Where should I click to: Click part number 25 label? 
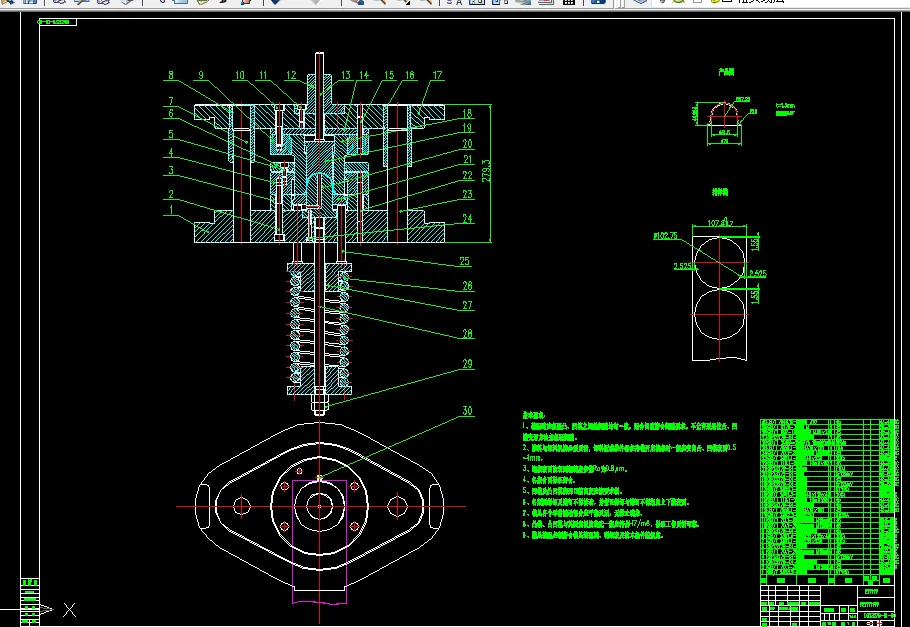464,261
